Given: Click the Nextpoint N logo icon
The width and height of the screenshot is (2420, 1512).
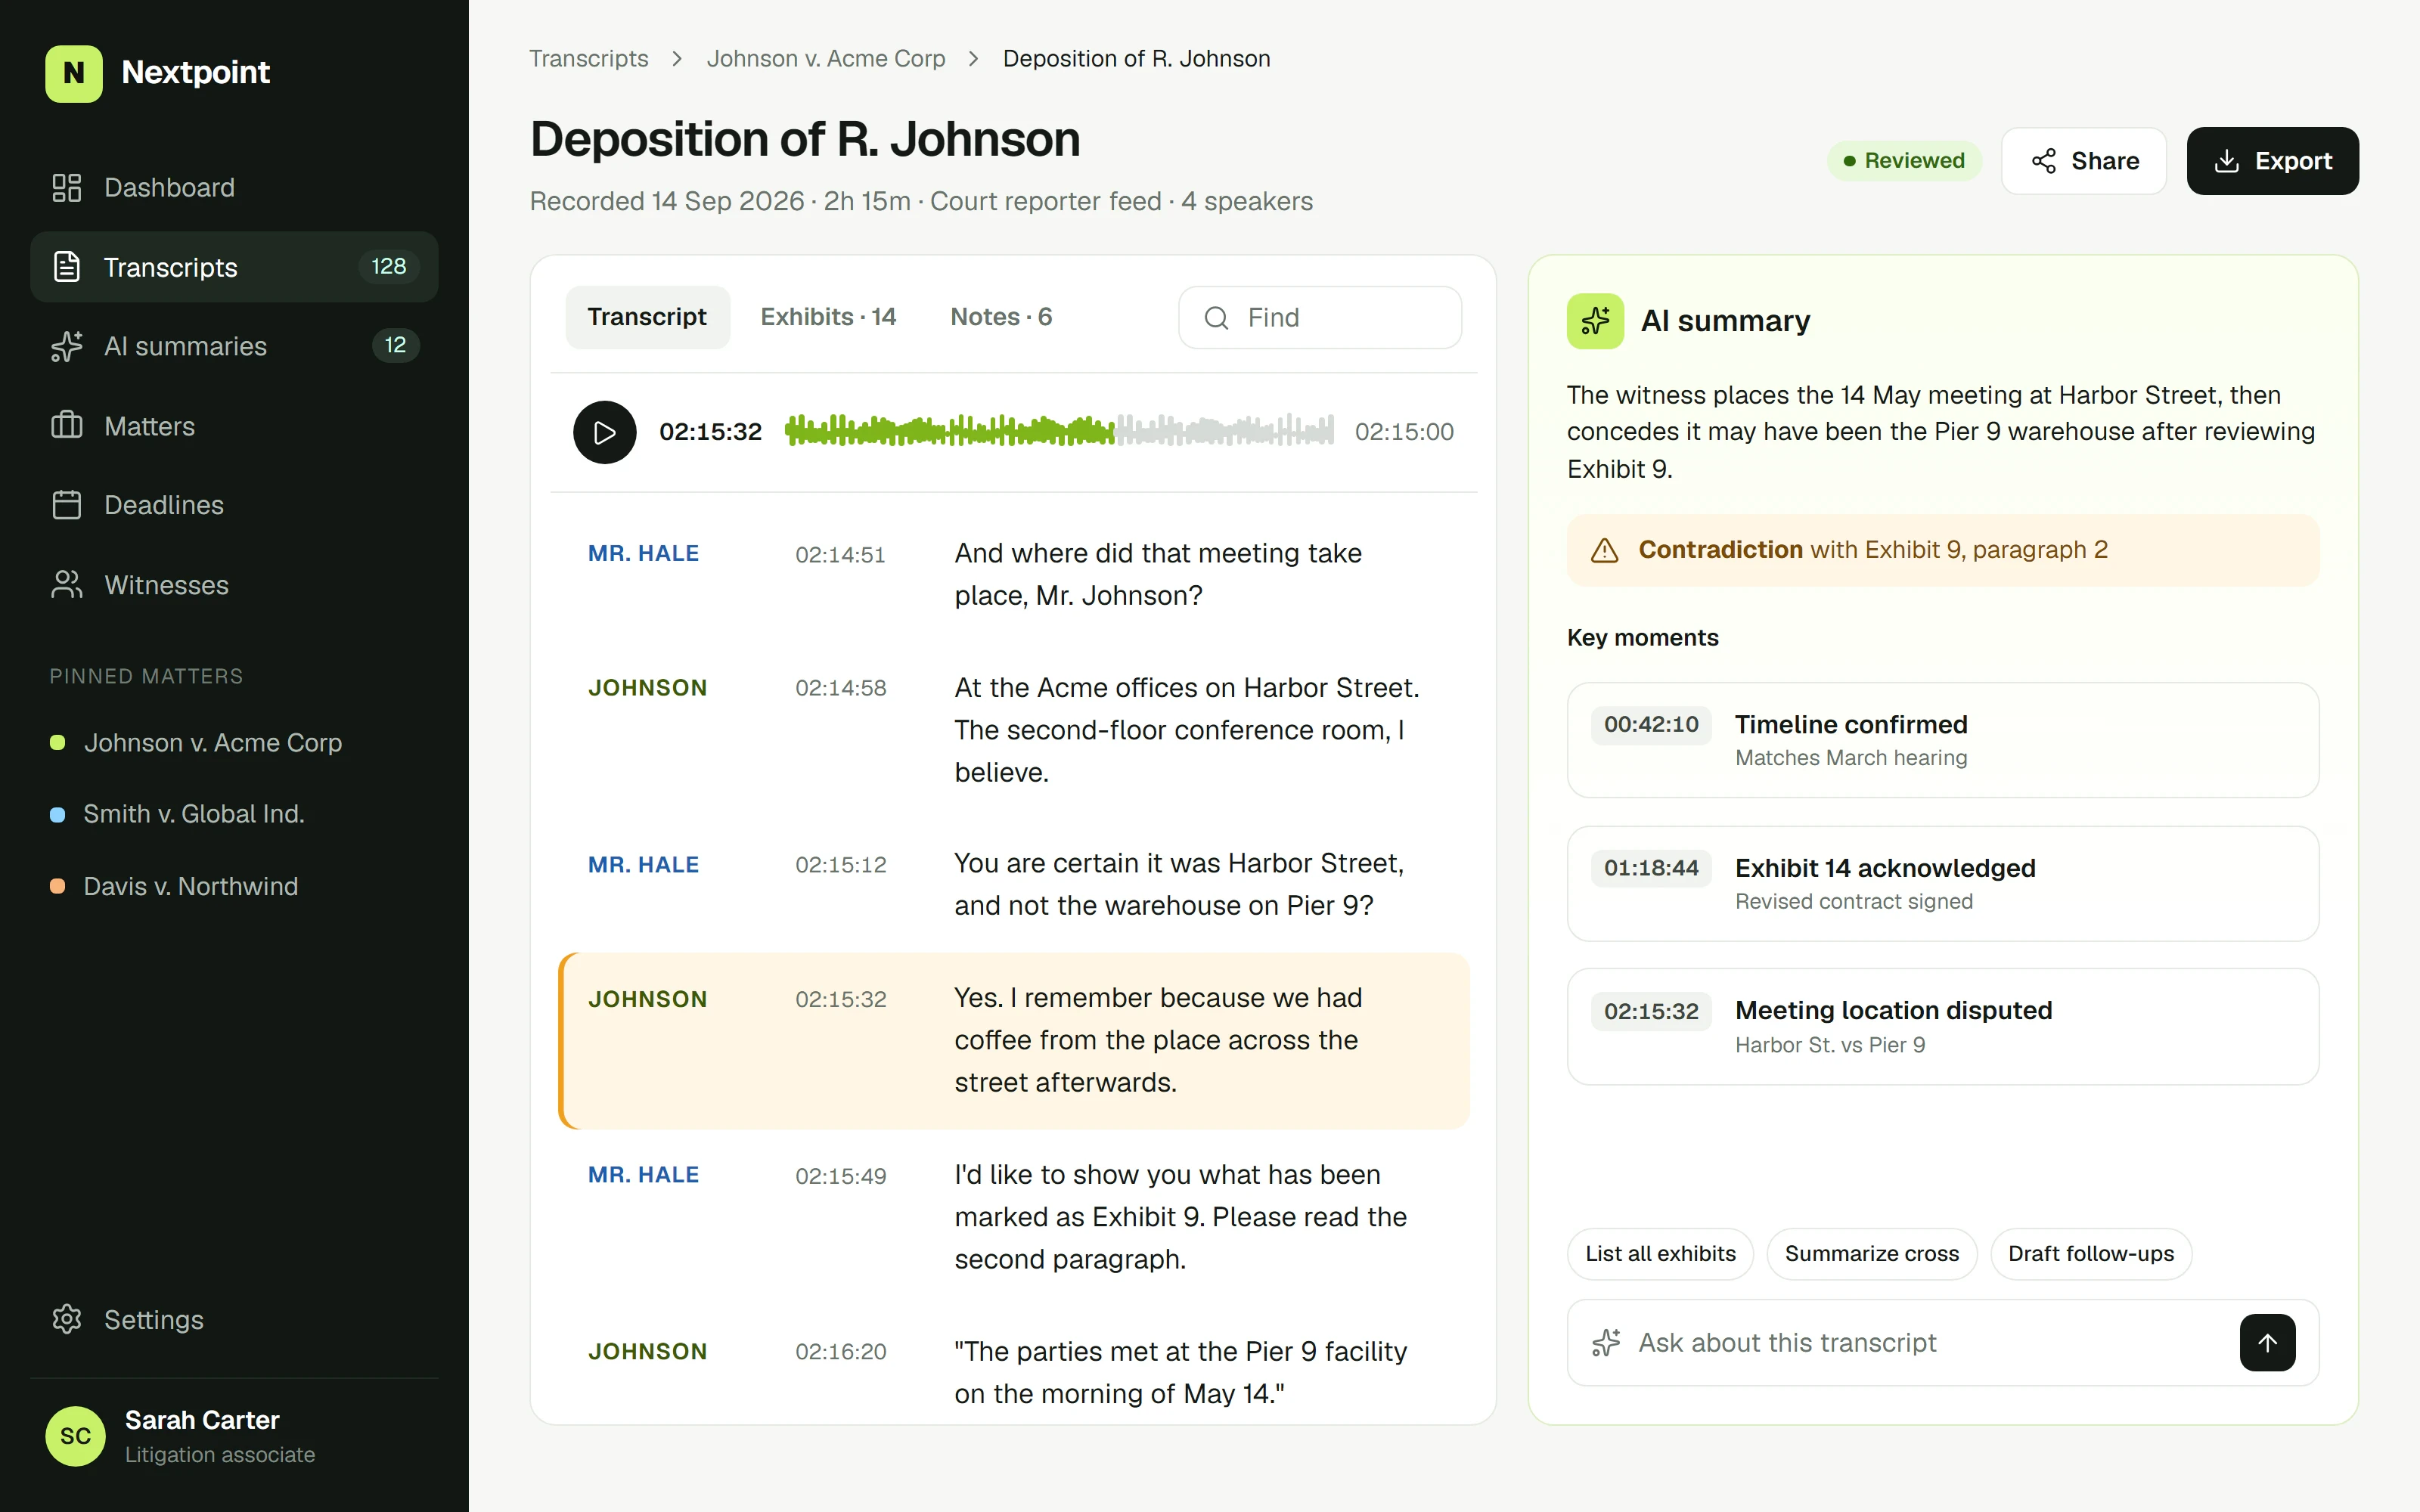Looking at the screenshot, I should tap(73, 73).
